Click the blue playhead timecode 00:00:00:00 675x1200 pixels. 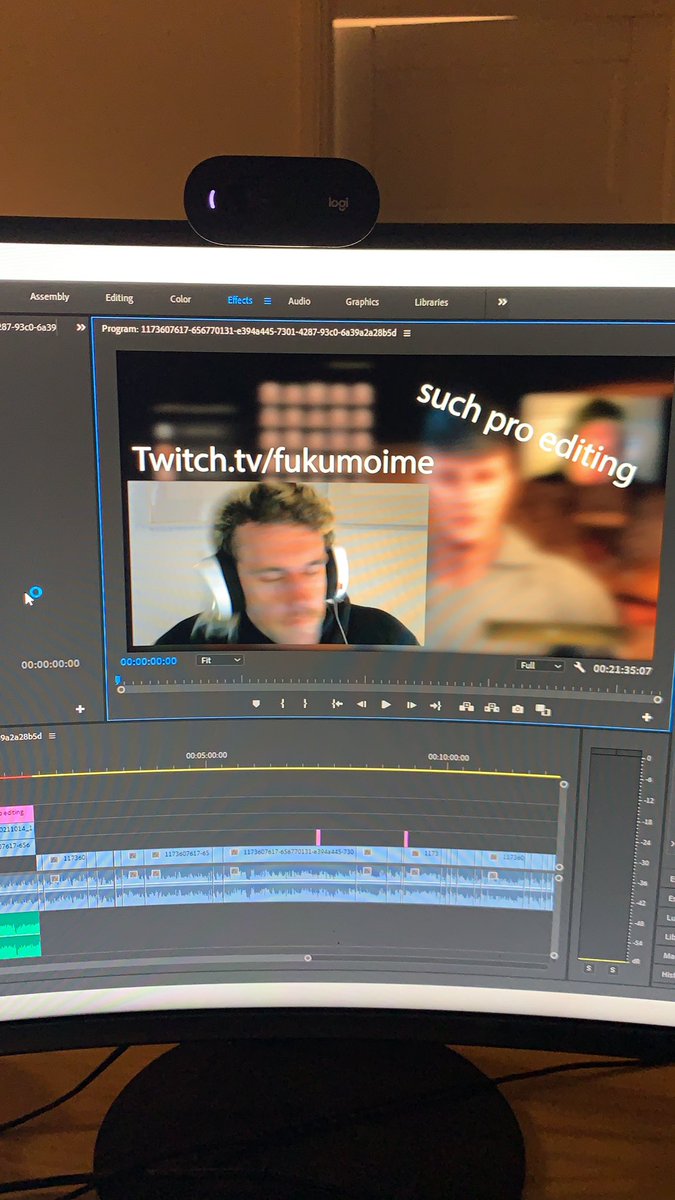click(x=149, y=661)
